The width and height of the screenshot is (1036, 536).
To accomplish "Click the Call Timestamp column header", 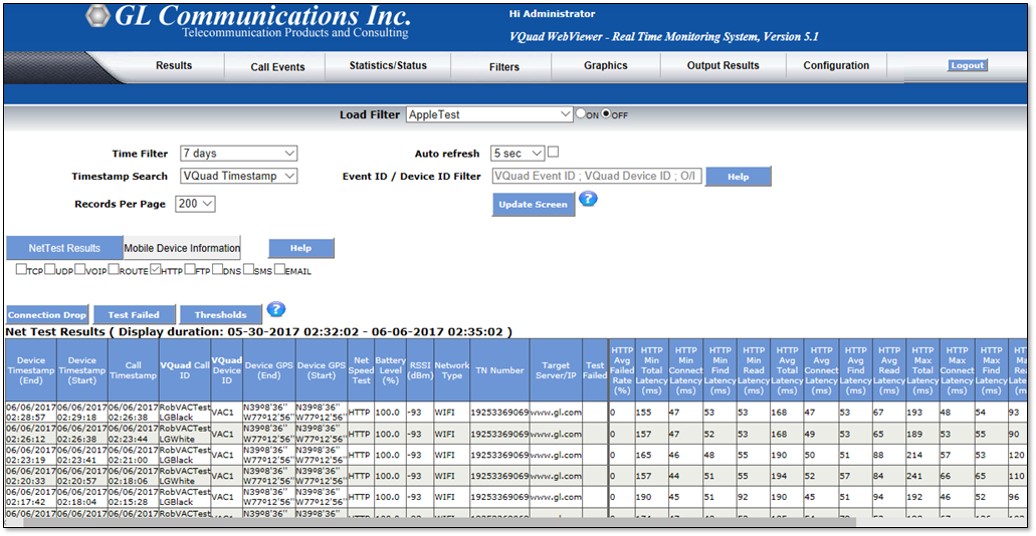I will click(x=133, y=370).
